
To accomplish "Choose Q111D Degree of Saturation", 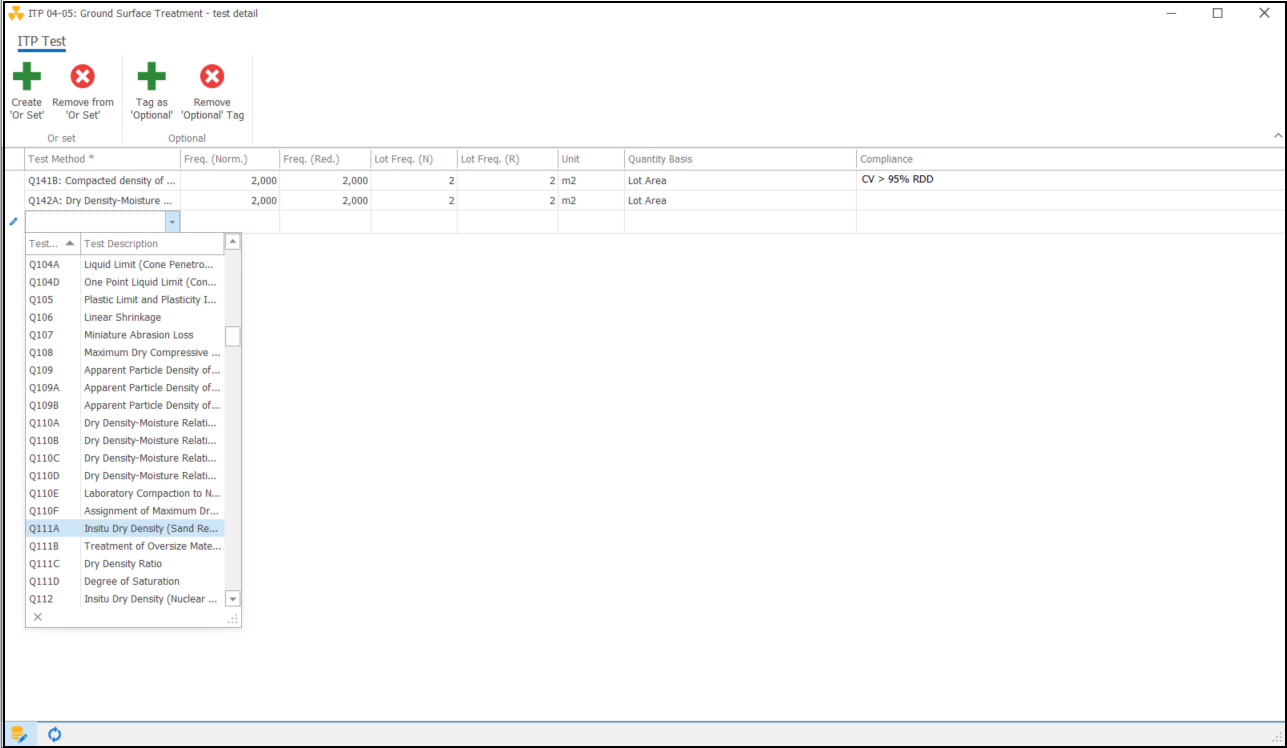I will click(125, 581).
